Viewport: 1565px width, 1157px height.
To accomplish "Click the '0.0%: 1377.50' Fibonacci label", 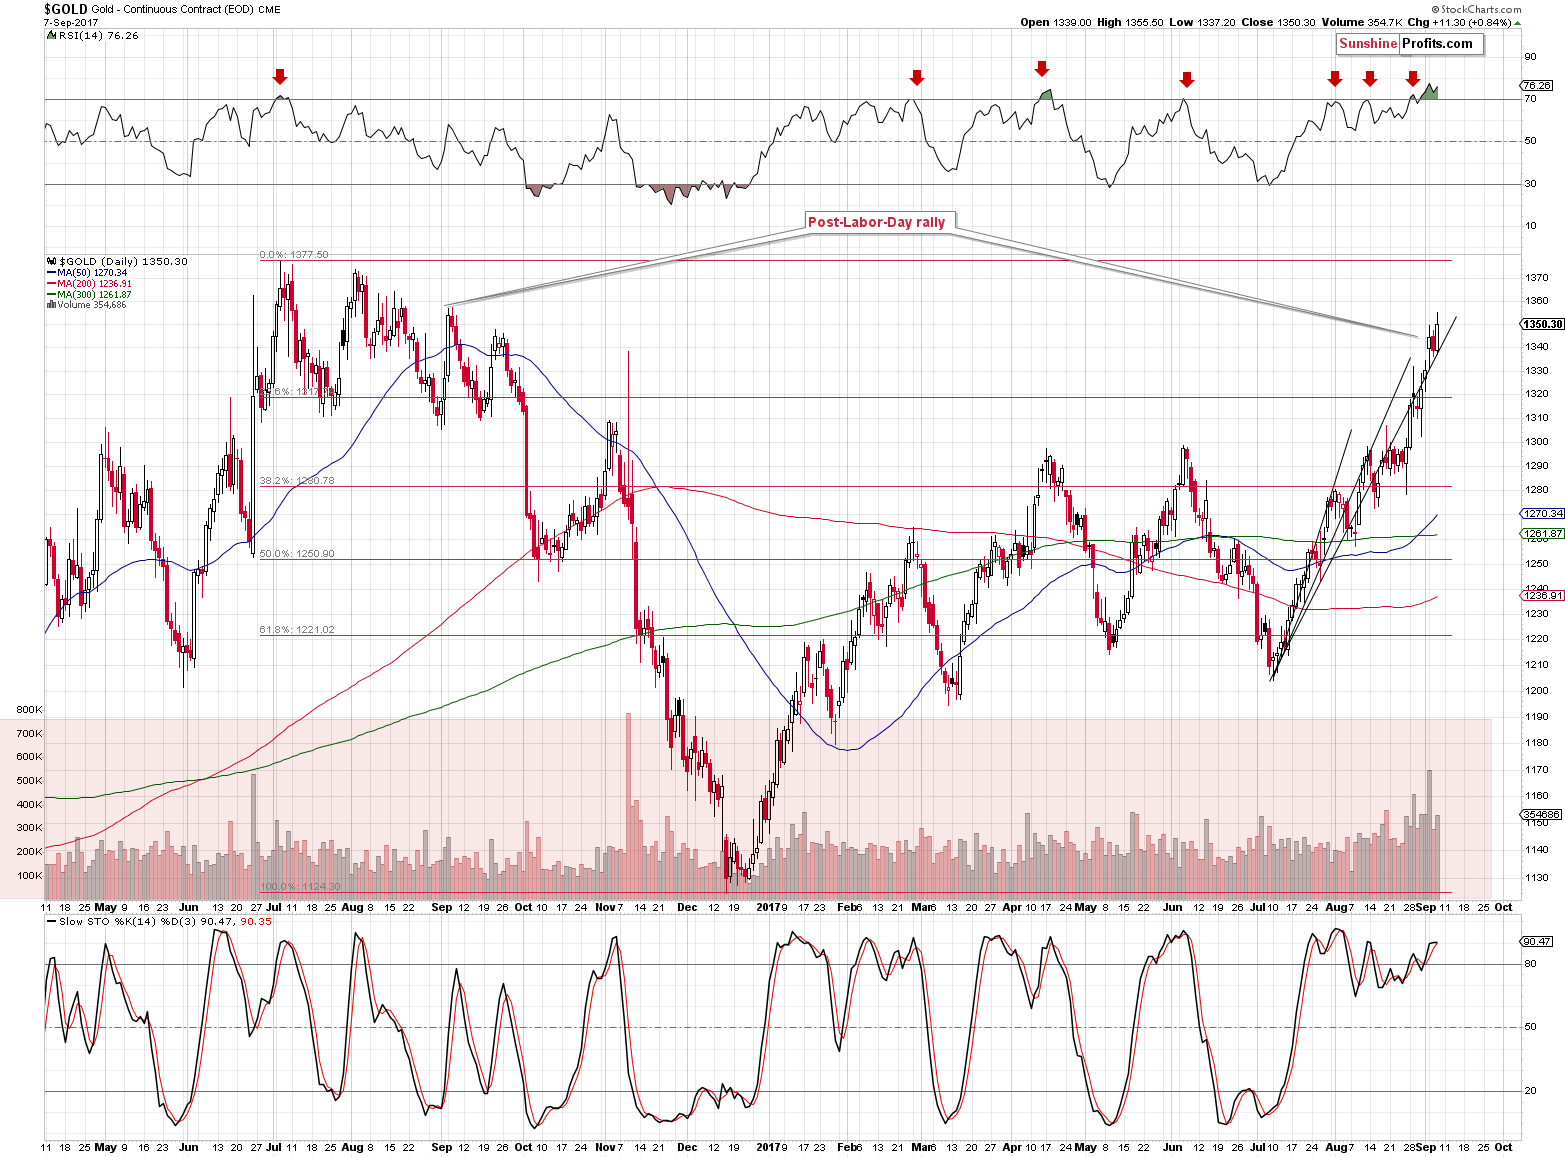I will click(294, 255).
